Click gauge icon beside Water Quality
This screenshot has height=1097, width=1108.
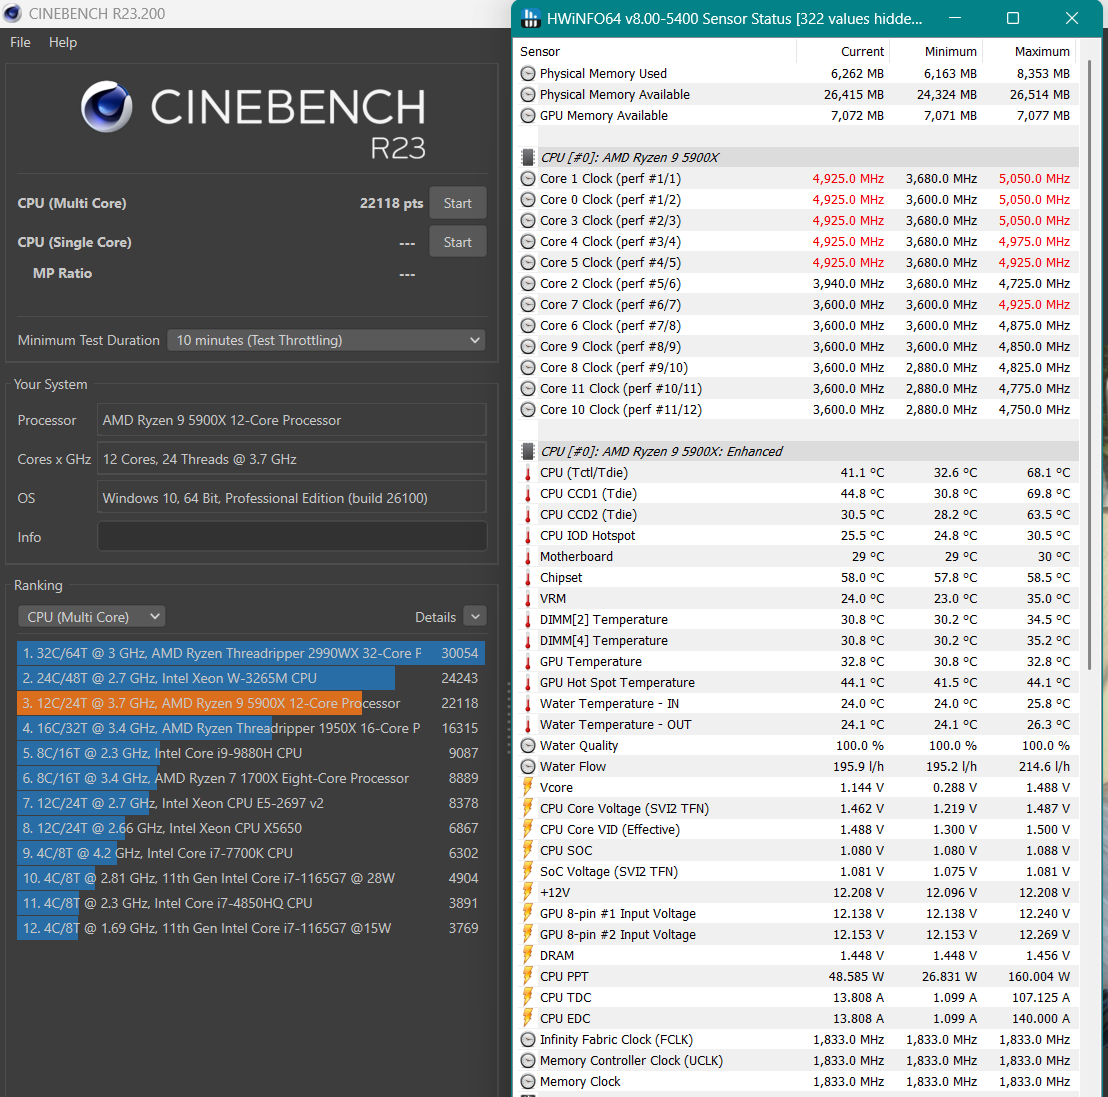(x=528, y=746)
